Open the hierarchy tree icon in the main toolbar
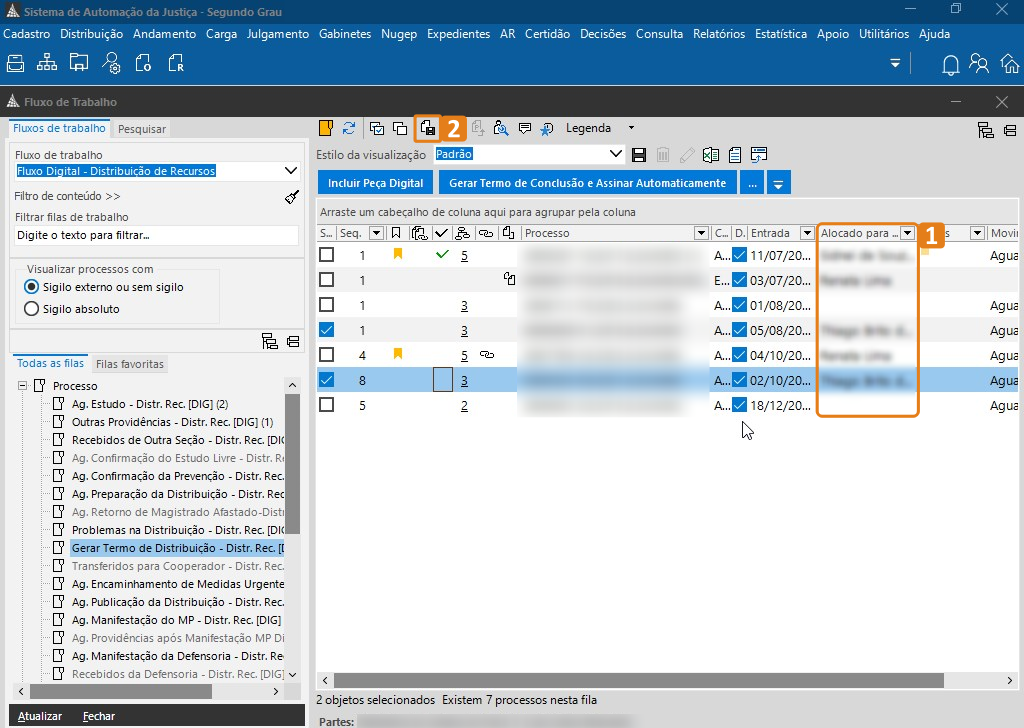 tap(47, 63)
